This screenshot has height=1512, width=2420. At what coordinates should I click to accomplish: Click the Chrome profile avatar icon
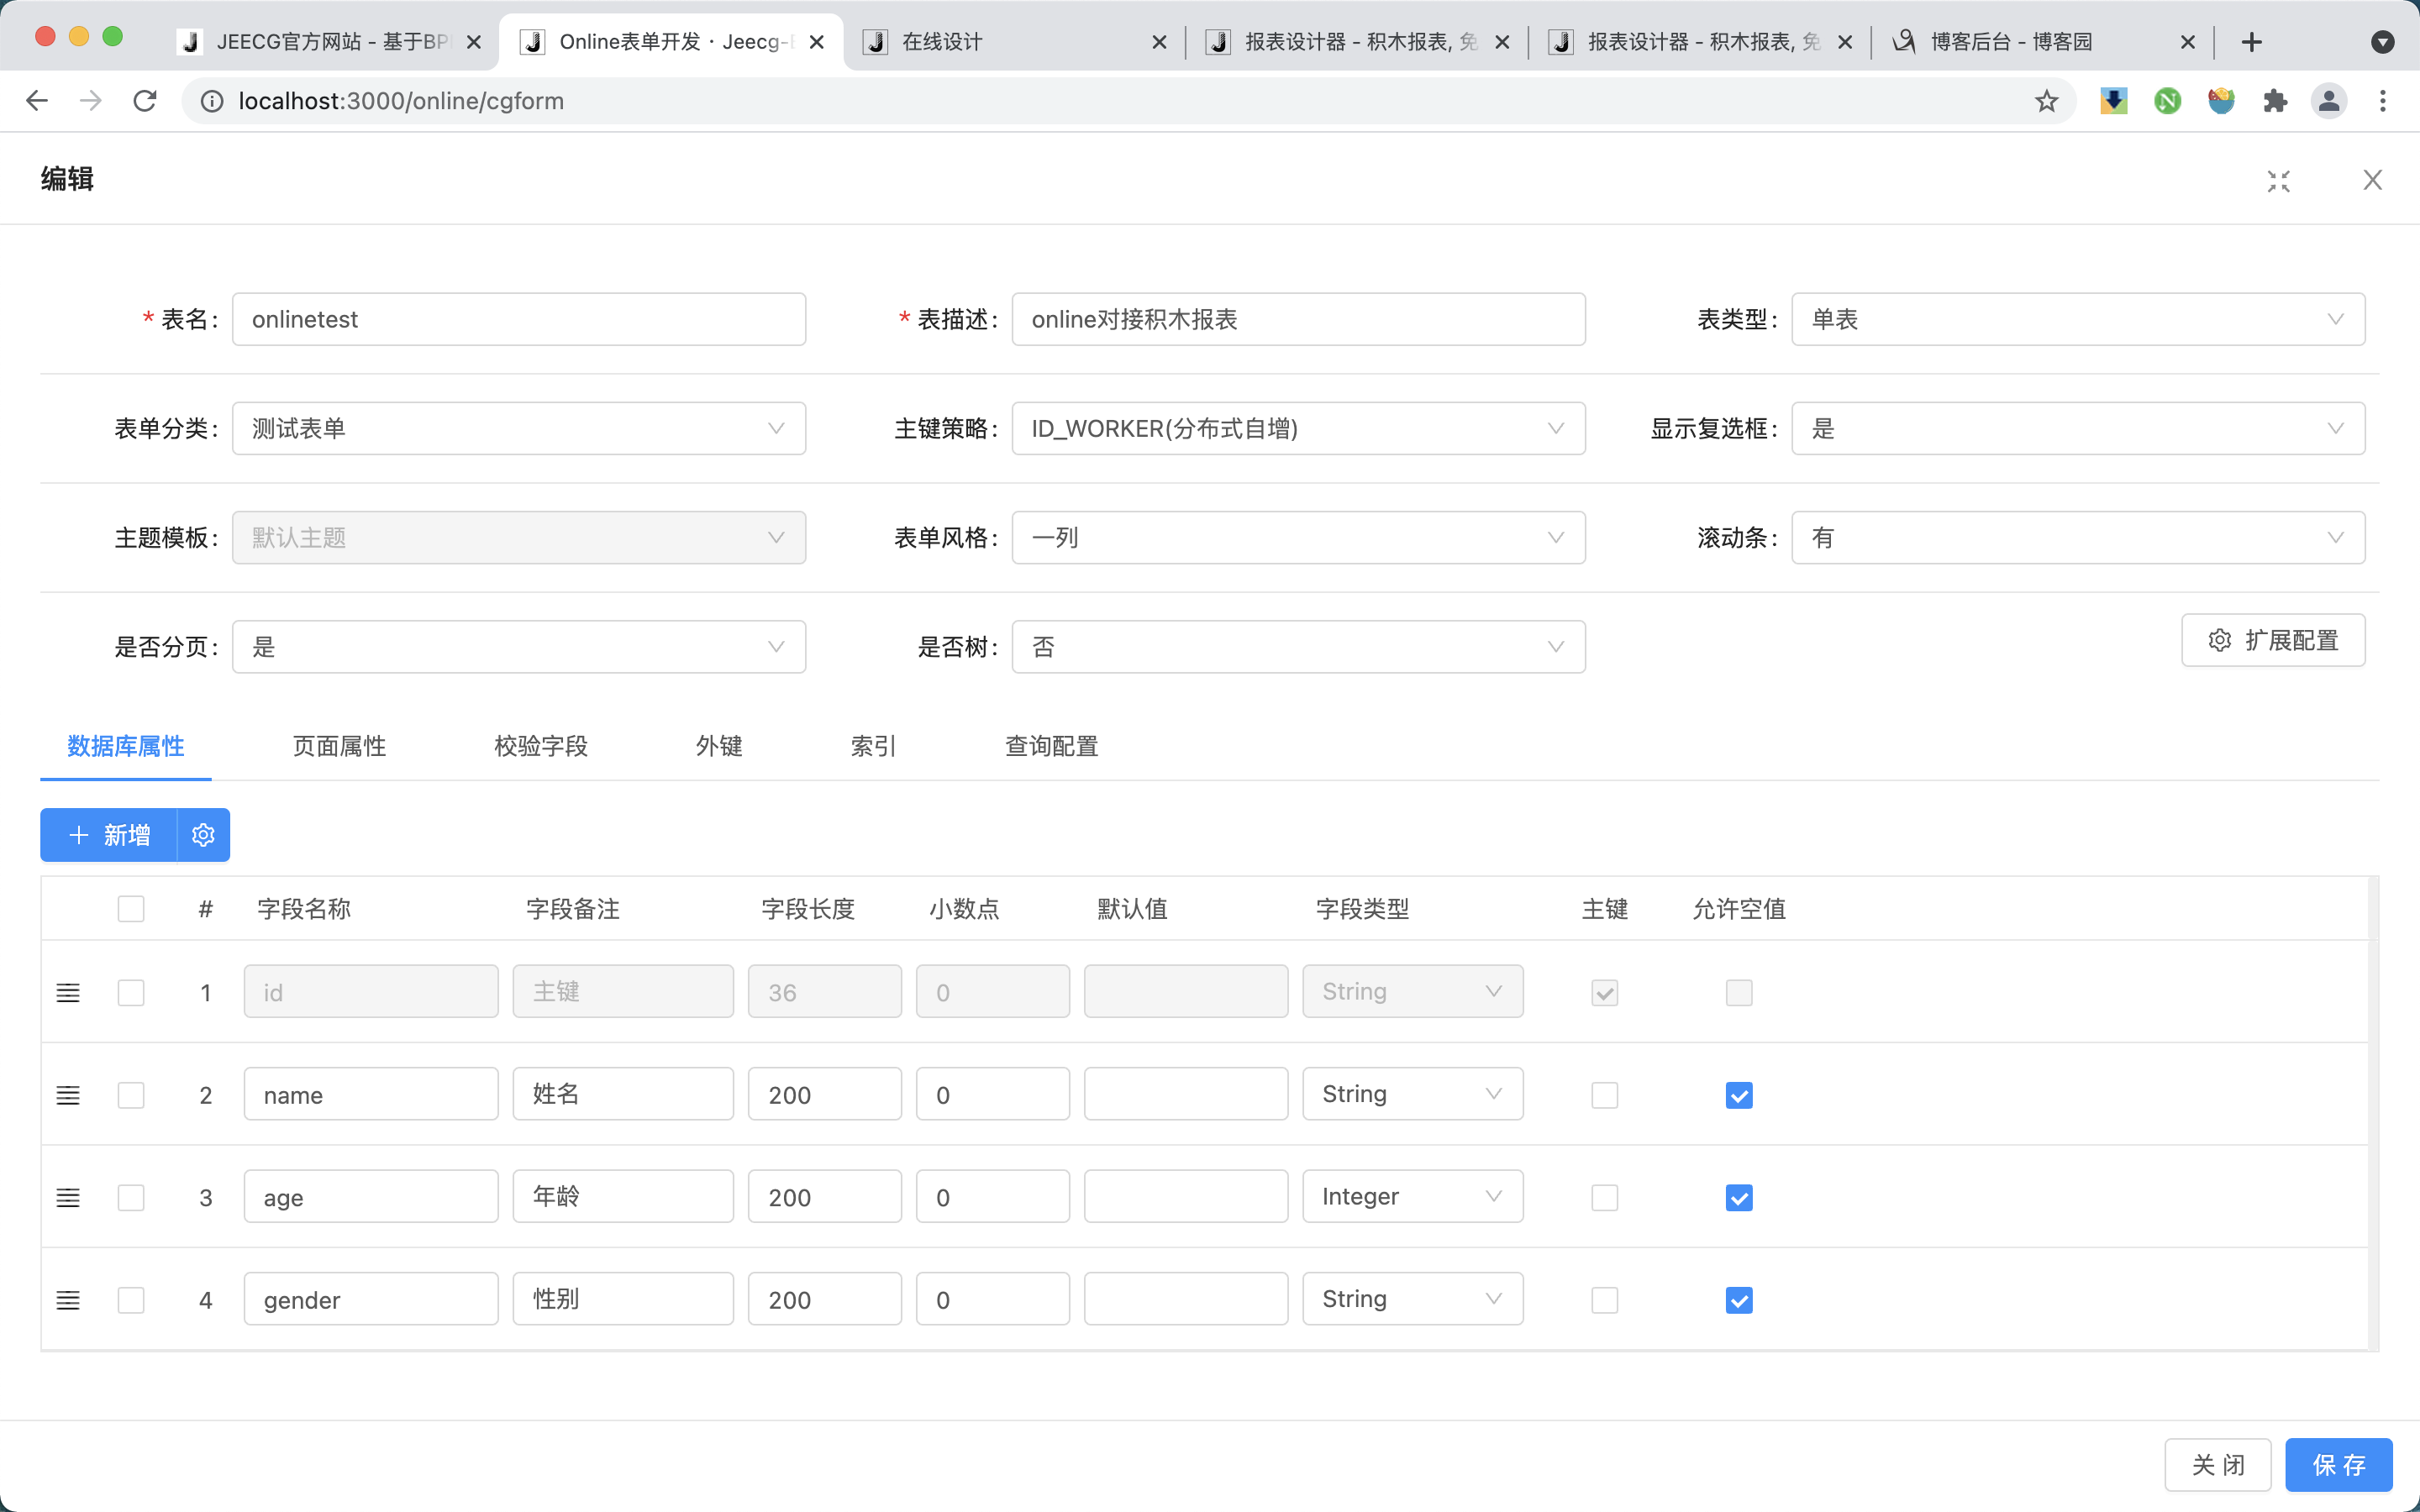coord(2328,101)
